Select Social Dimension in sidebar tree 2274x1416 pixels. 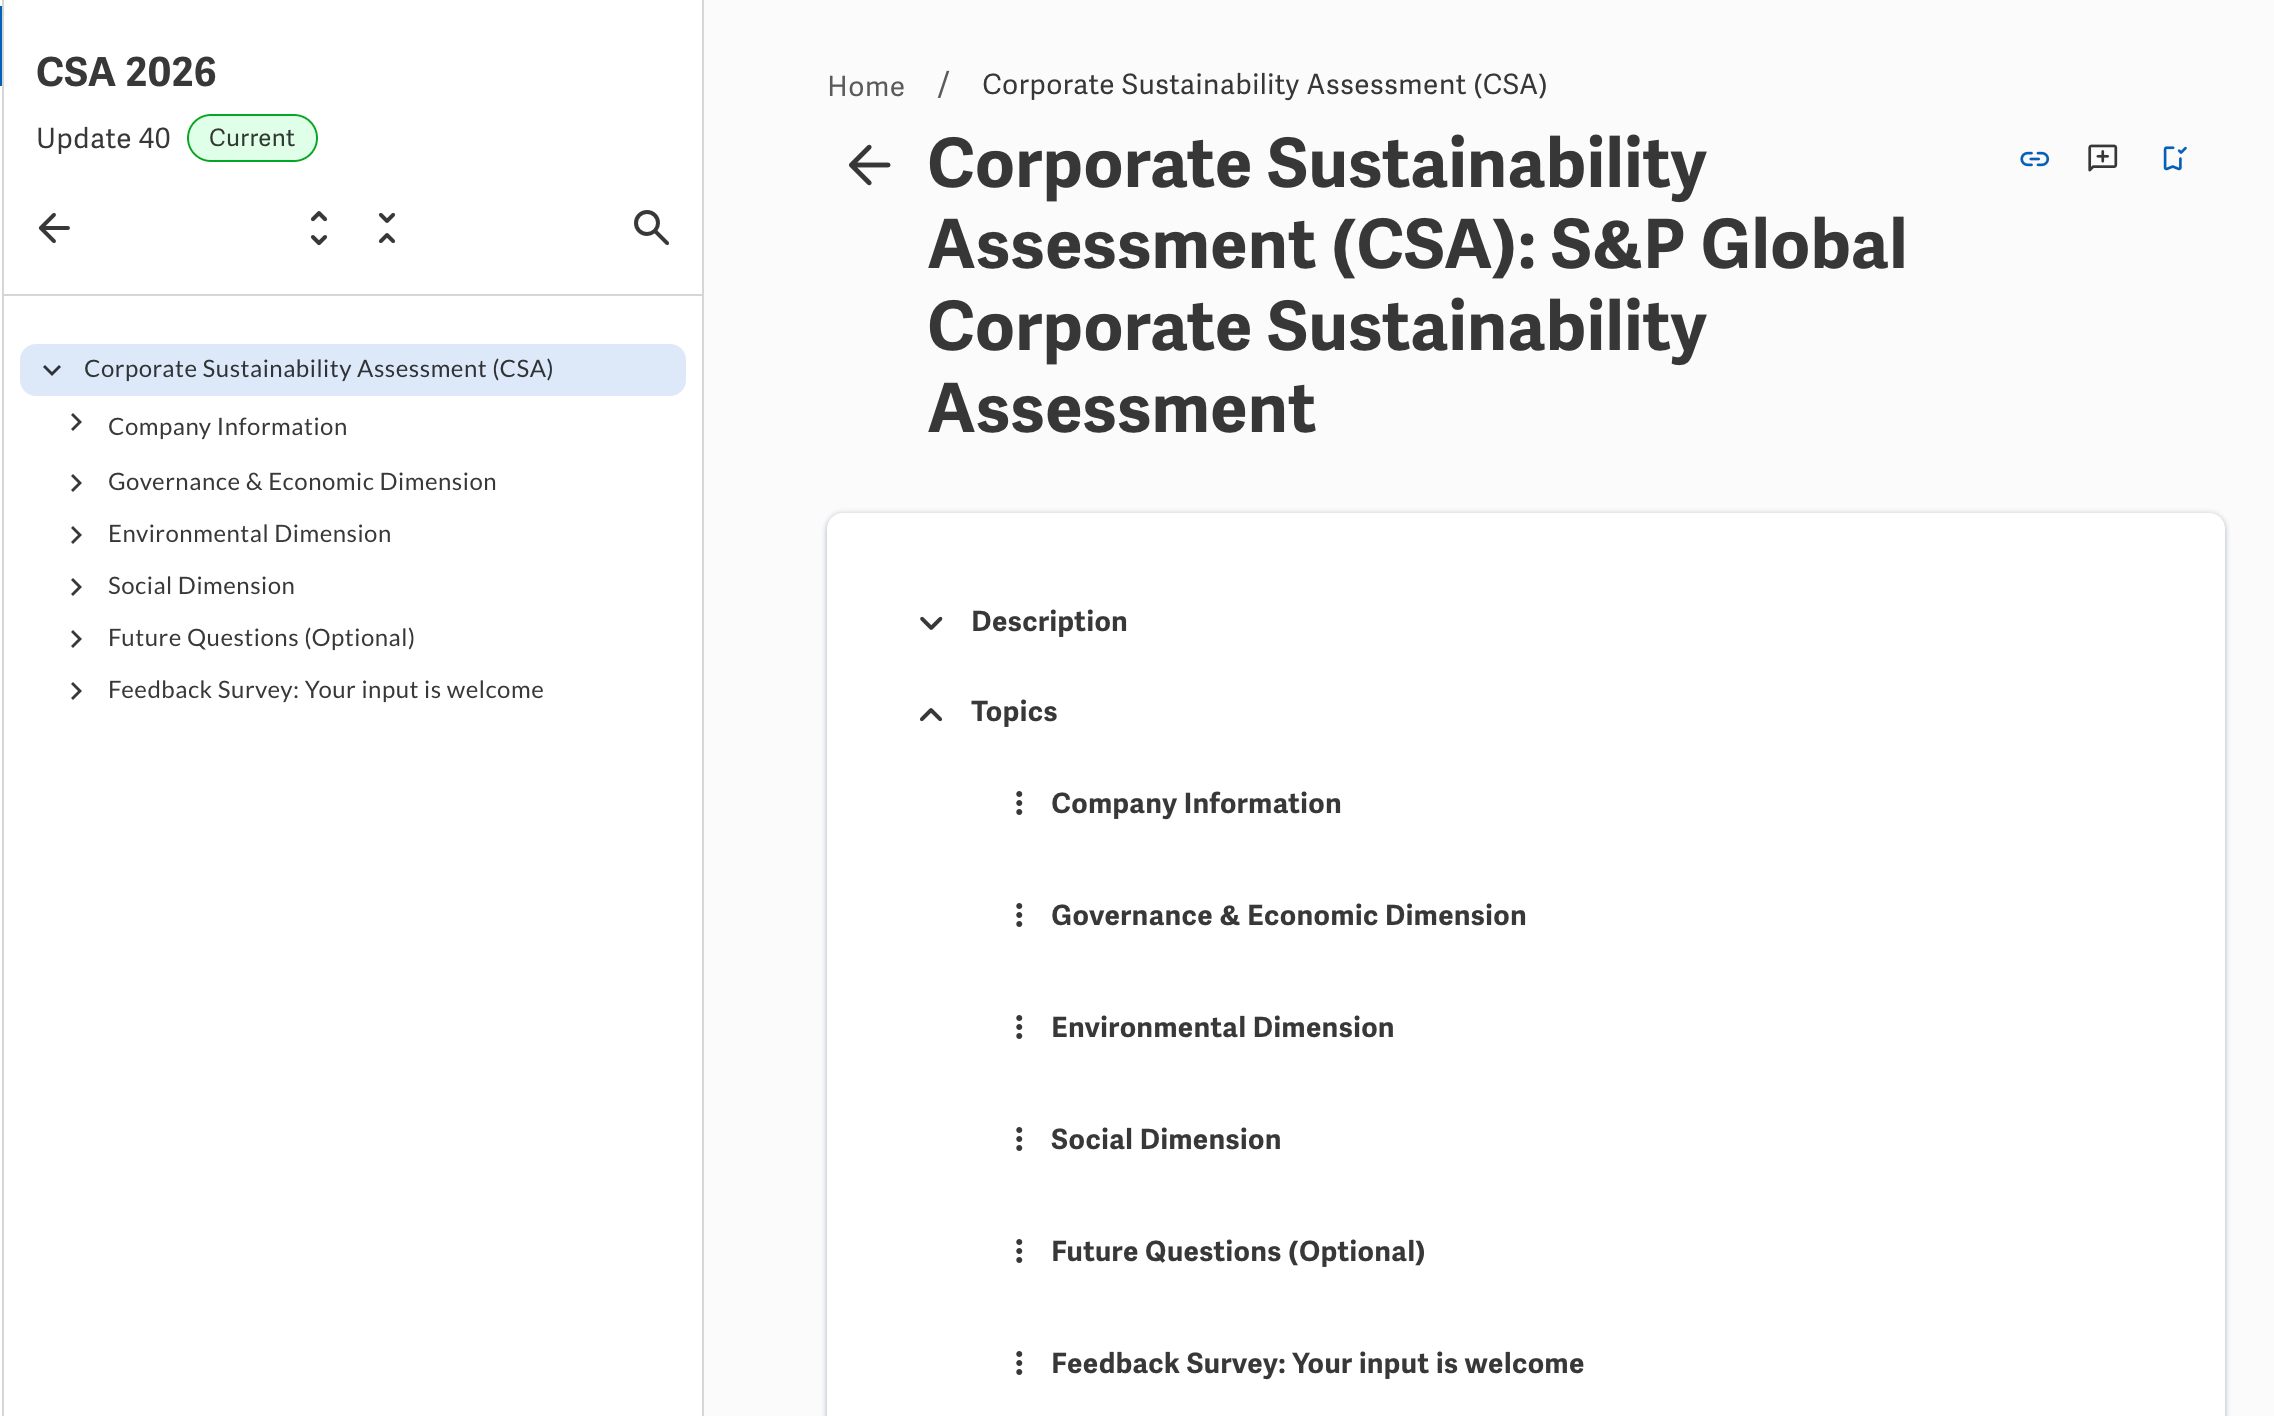pyautogui.click(x=201, y=586)
